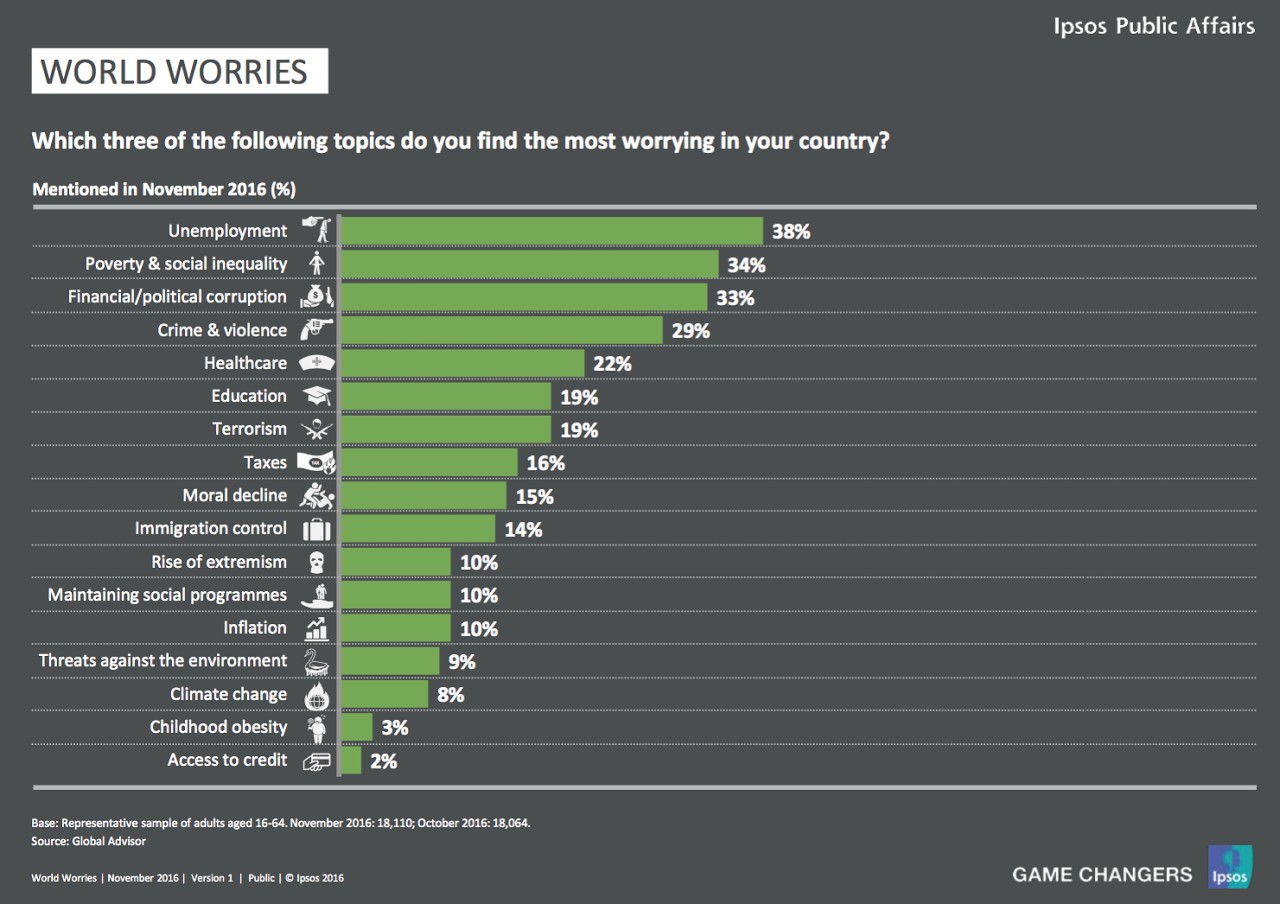This screenshot has height=904, width=1280.
Task: Click the flaming globe Climate change icon
Action: tap(316, 695)
